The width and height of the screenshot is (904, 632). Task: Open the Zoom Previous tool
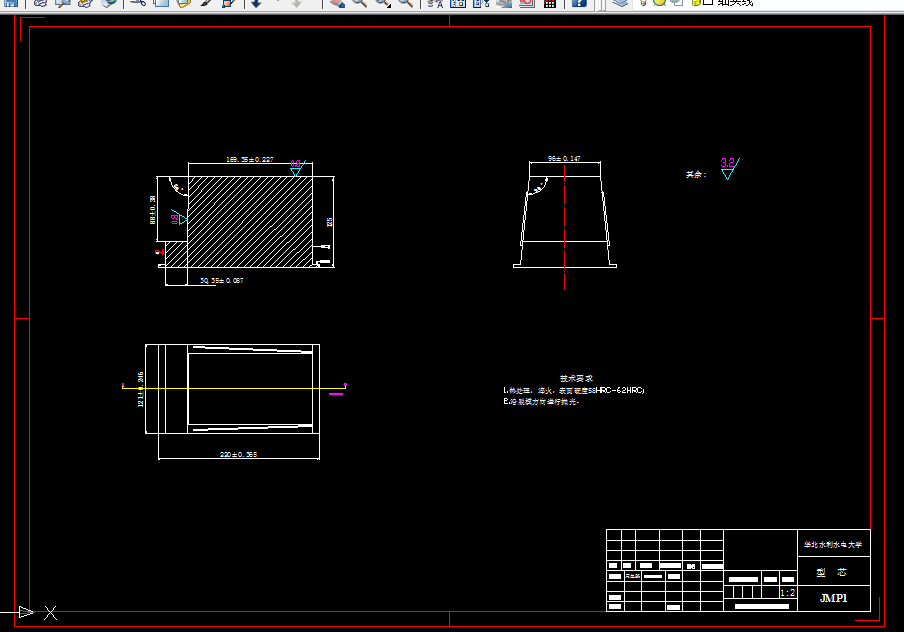[406, 3]
